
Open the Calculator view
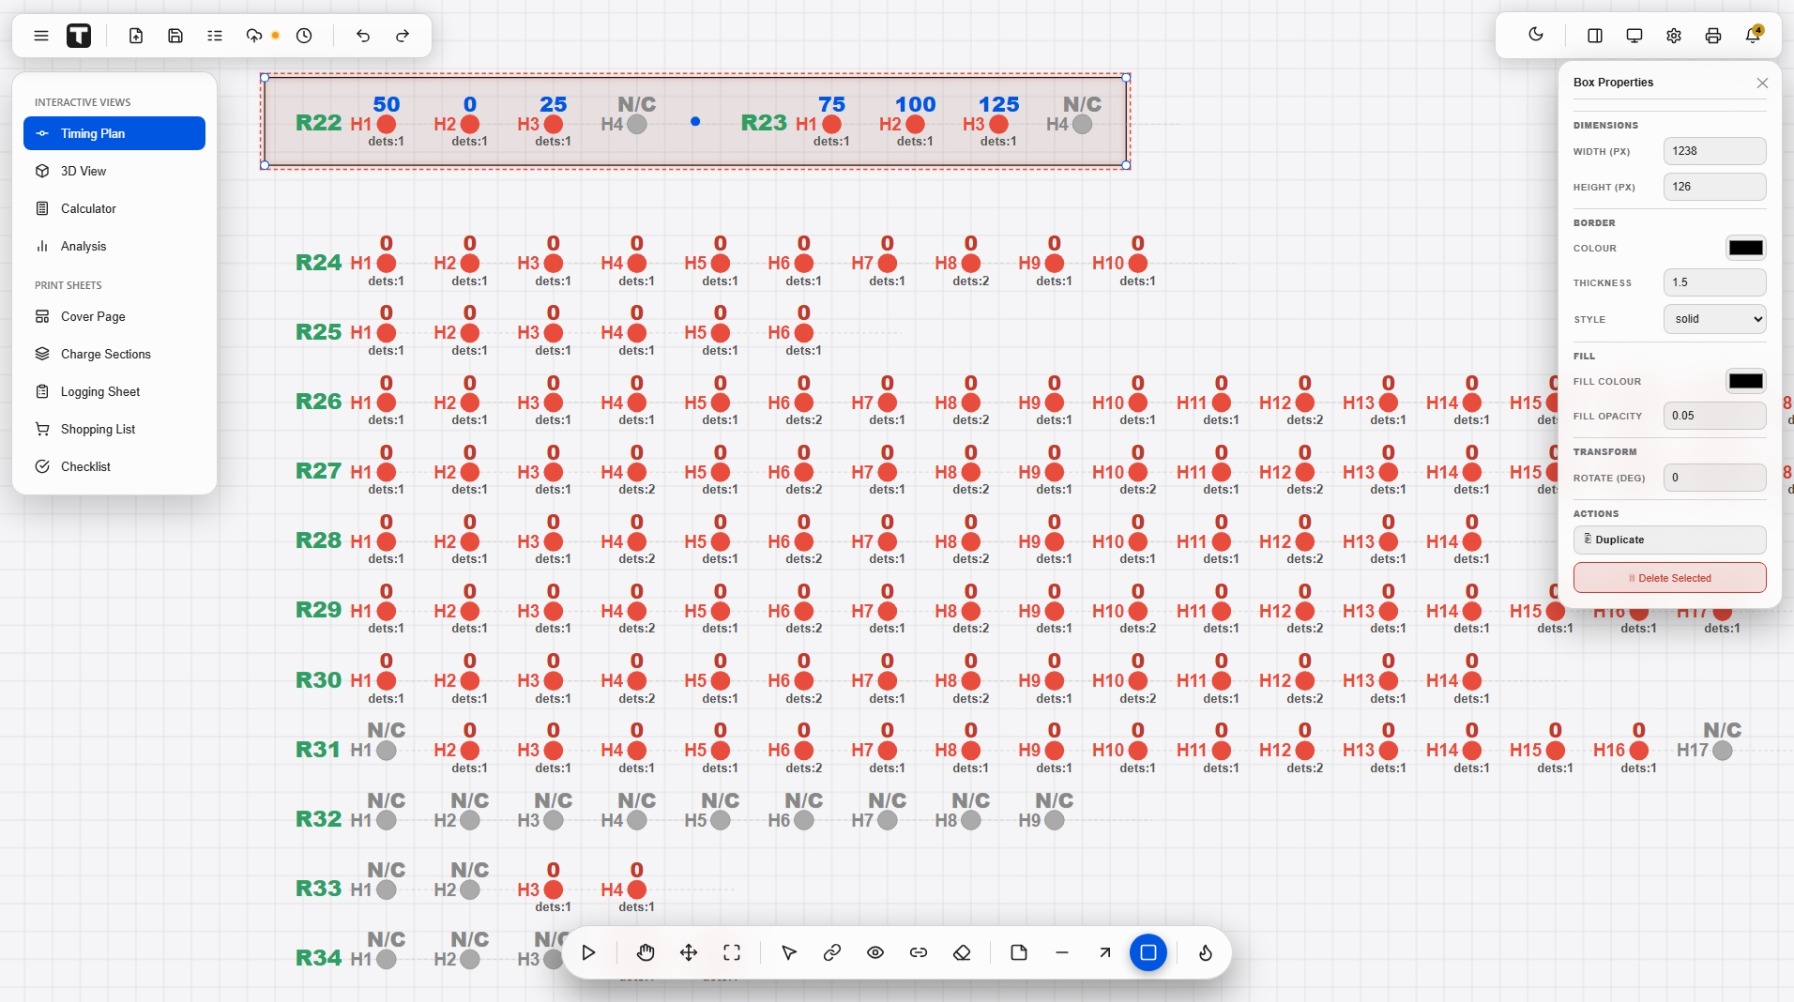pos(114,209)
